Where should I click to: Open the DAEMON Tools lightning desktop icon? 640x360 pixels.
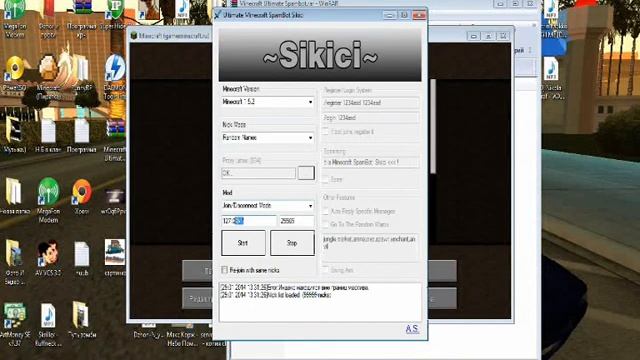tap(115, 68)
